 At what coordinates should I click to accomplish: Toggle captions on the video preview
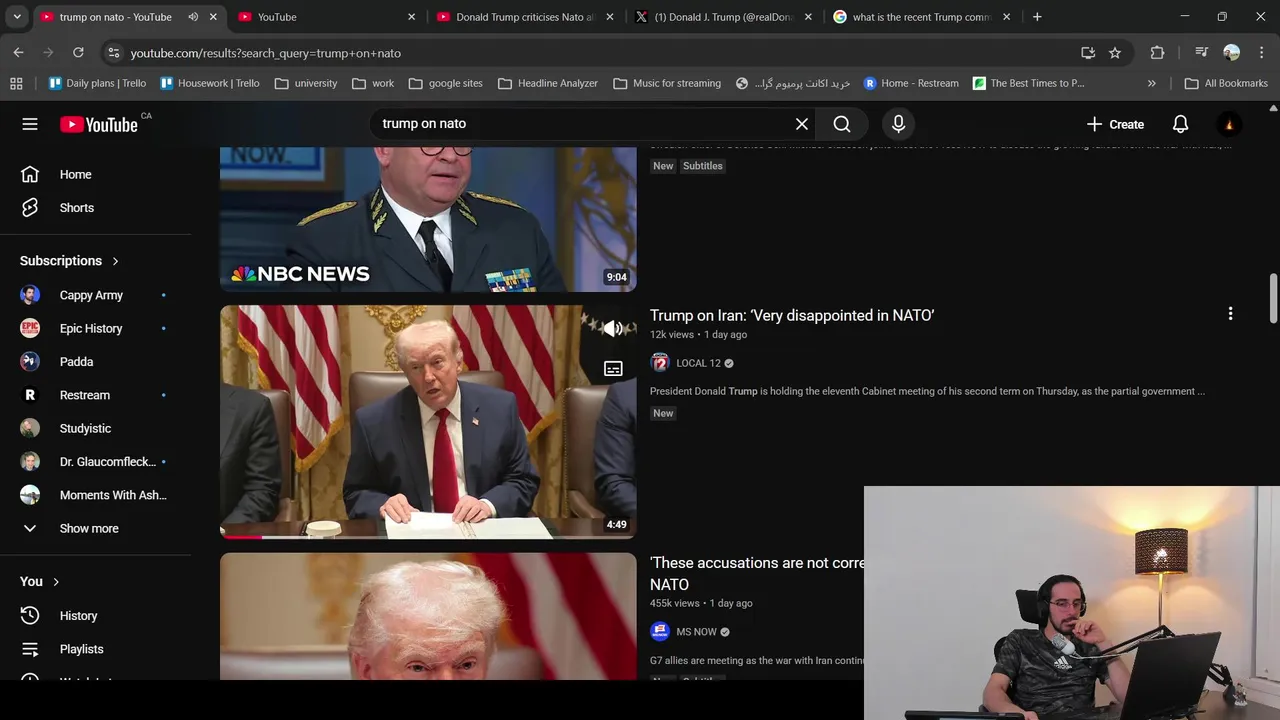613,369
